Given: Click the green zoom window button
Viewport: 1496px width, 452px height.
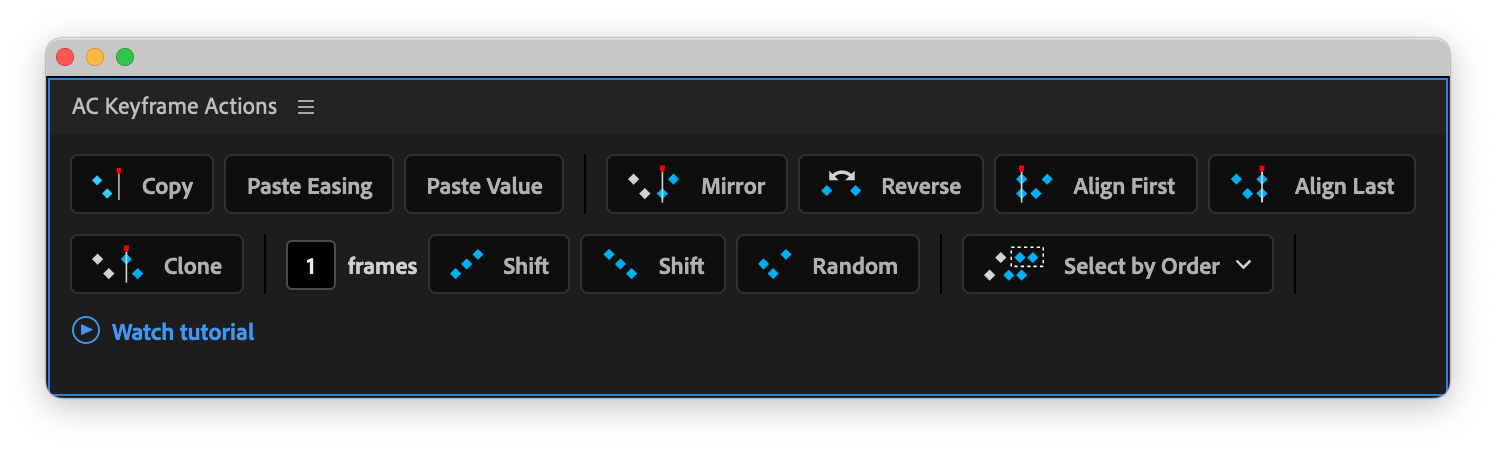Looking at the screenshot, I should point(125,57).
